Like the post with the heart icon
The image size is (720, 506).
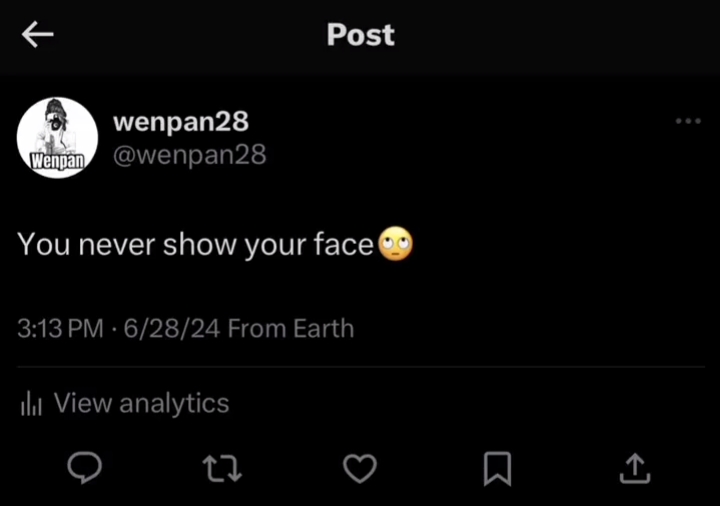pos(360,467)
